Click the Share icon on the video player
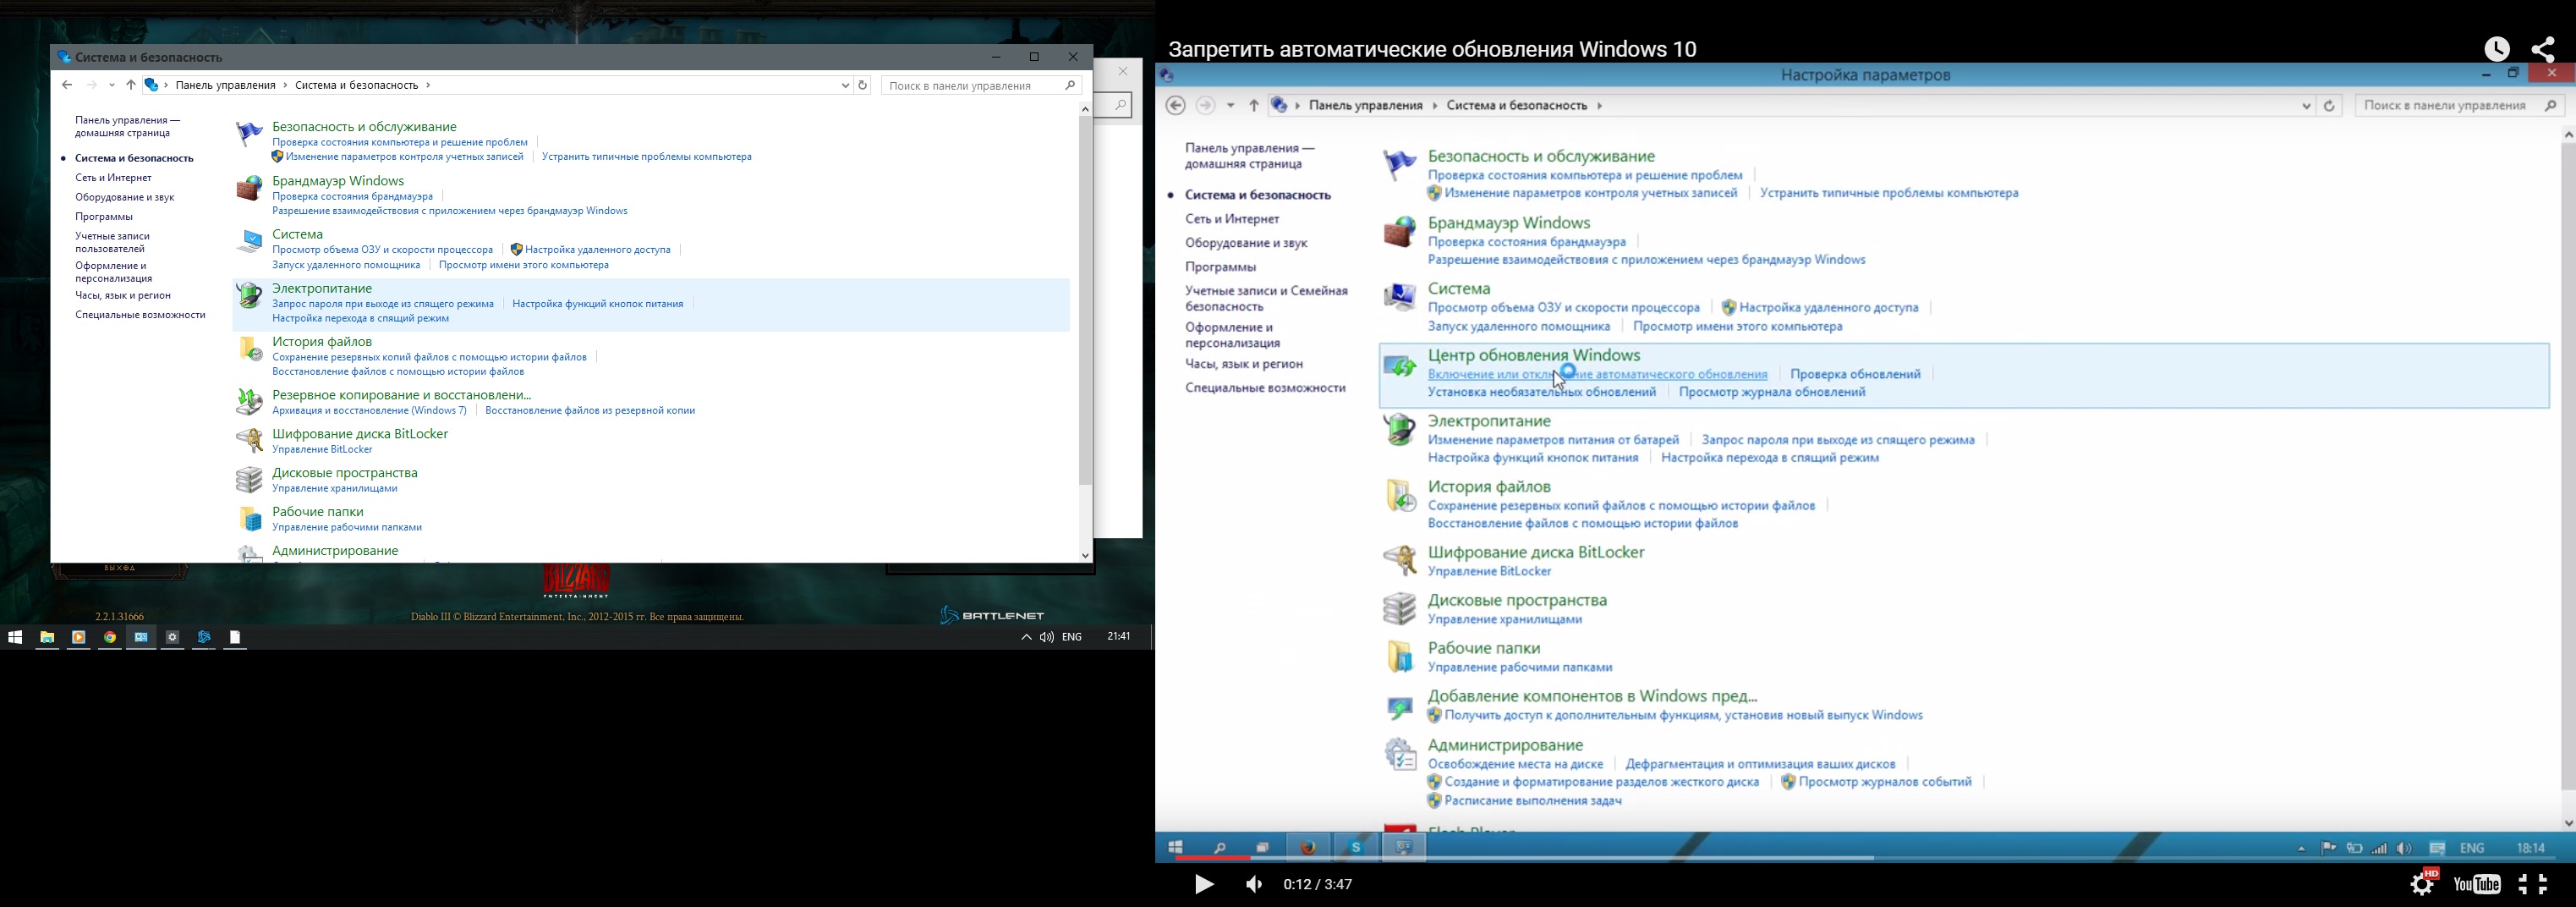The image size is (2576, 907). (2543, 49)
